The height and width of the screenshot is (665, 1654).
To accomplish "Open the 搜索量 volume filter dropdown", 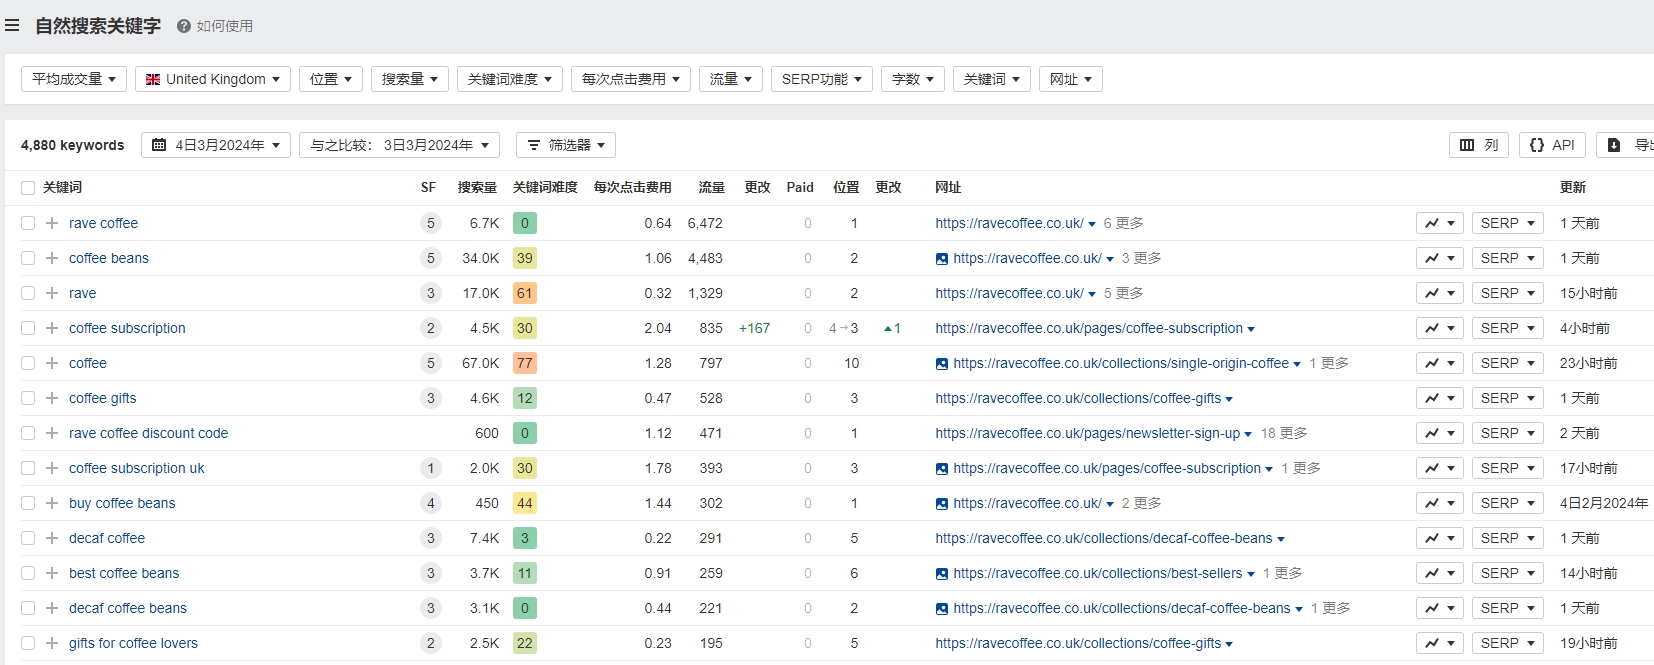I will coord(410,79).
